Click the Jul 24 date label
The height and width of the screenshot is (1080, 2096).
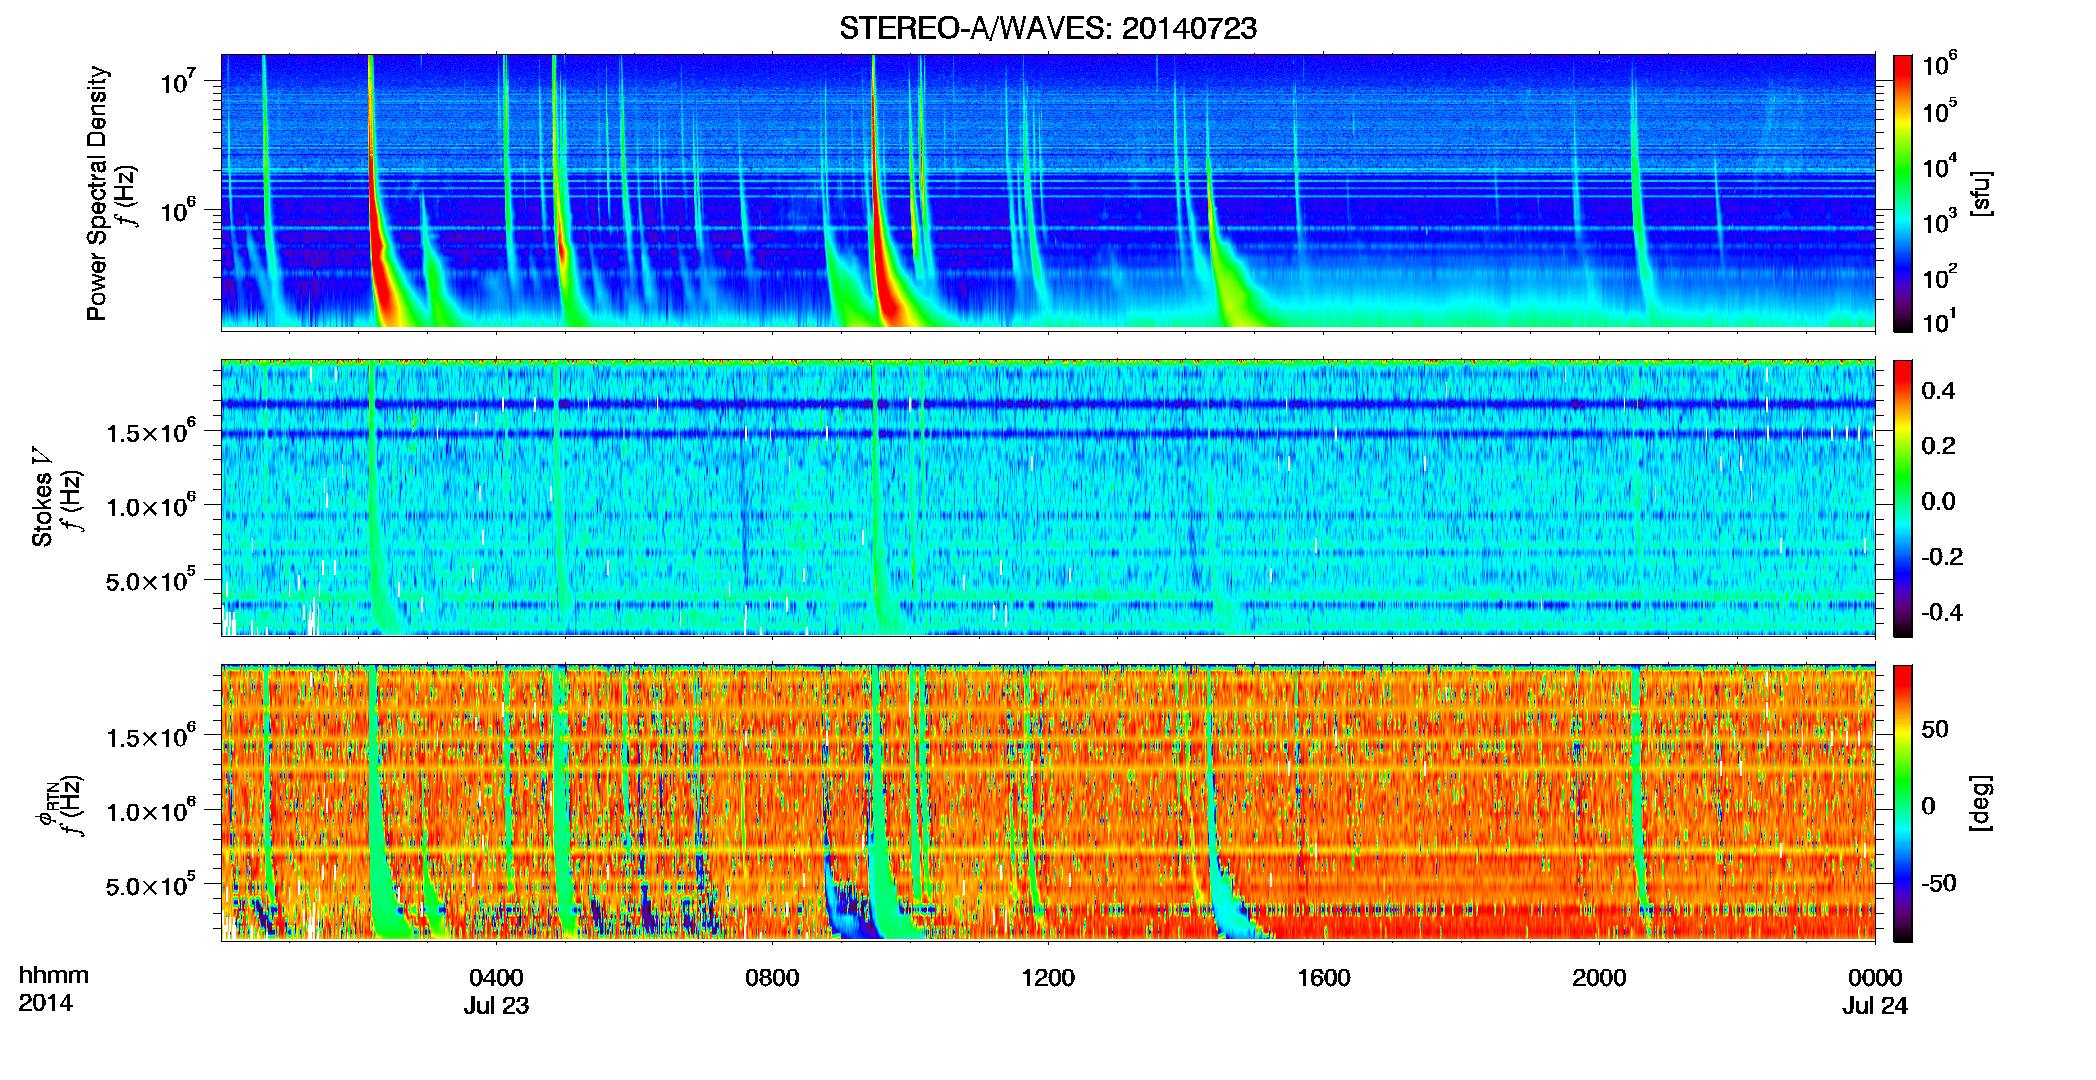1875,1006
